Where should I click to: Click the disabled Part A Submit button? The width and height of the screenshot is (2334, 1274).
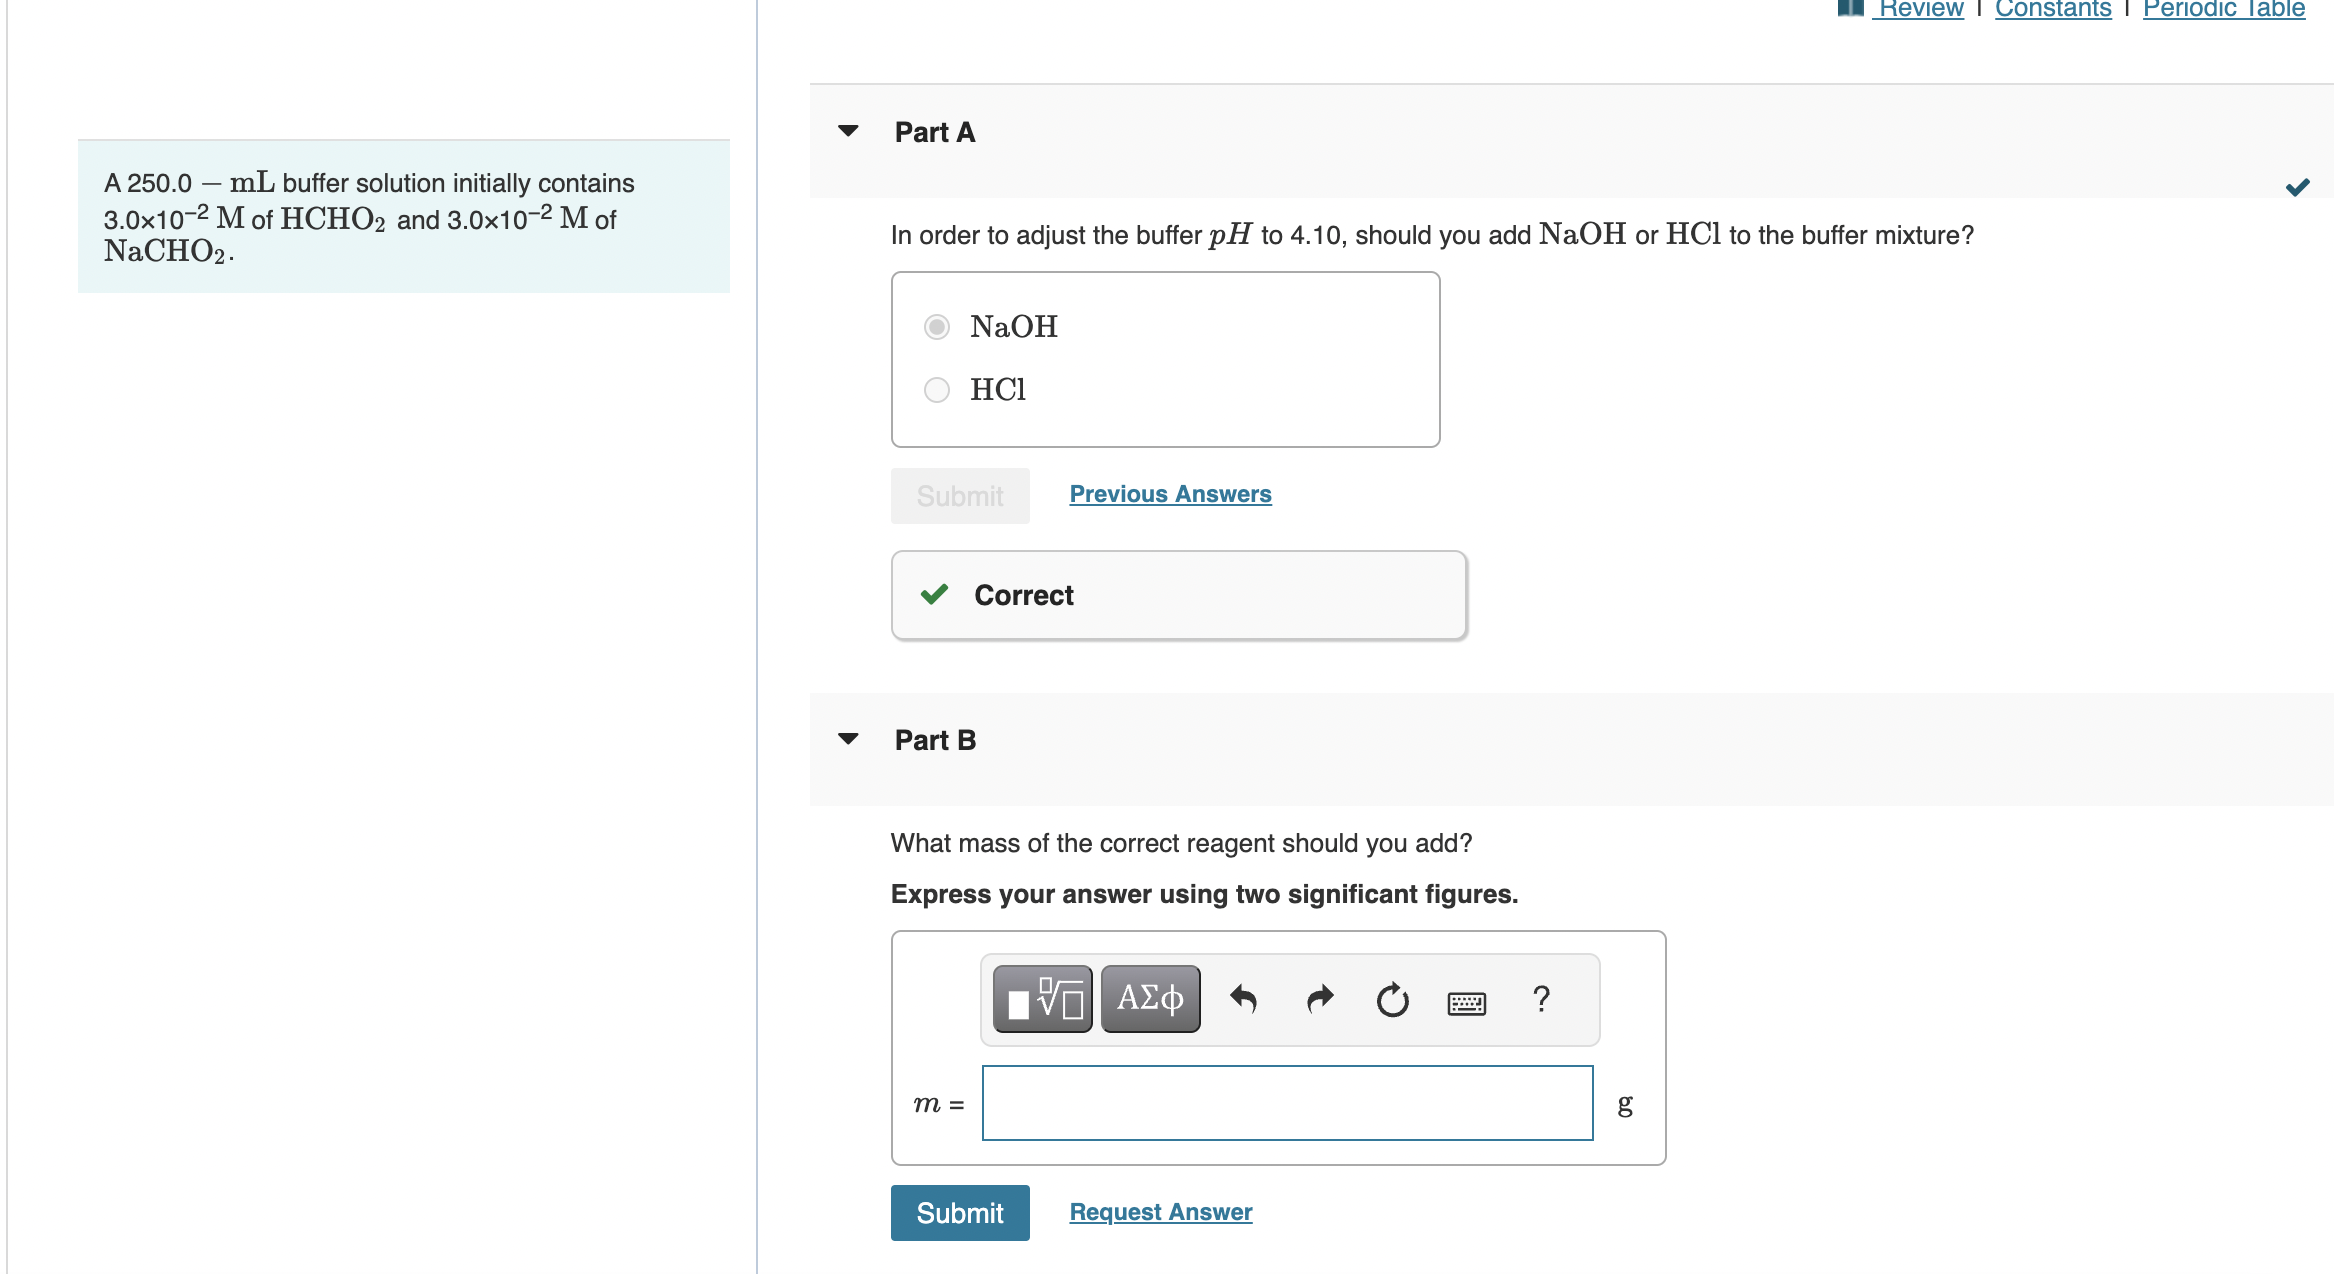pyautogui.click(x=959, y=496)
